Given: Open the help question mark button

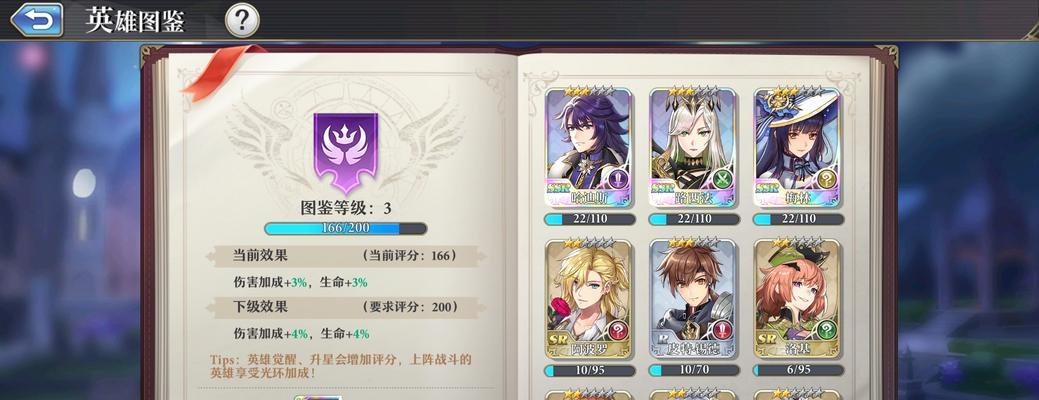Looking at the screenshot, I should [x=242, y=21].
